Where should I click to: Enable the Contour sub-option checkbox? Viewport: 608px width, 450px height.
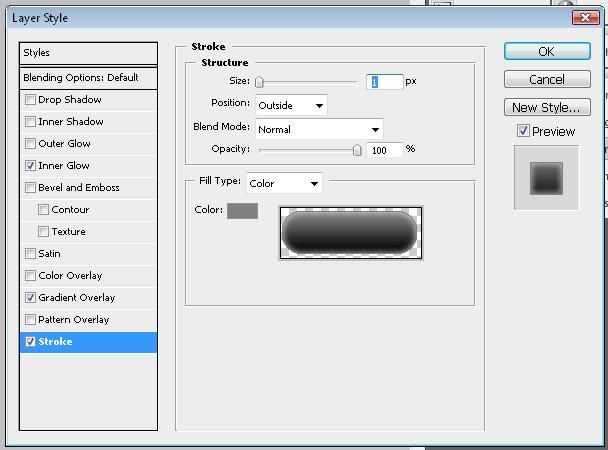click(44, 210)
